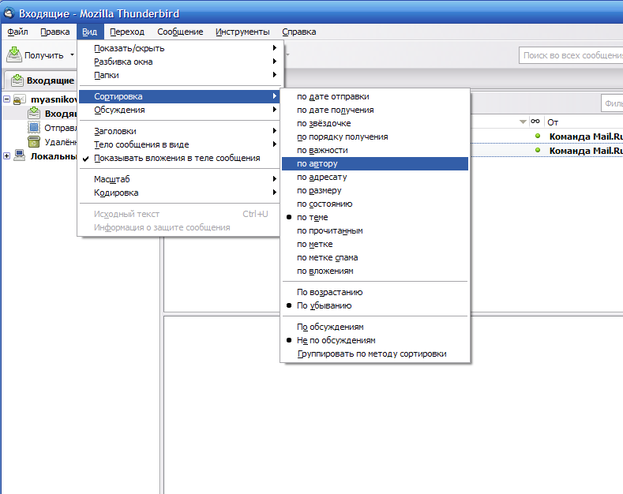Open the 'Файл' menu
The height and width of the screenshot is (494, 623).
[x=18, y=32]
